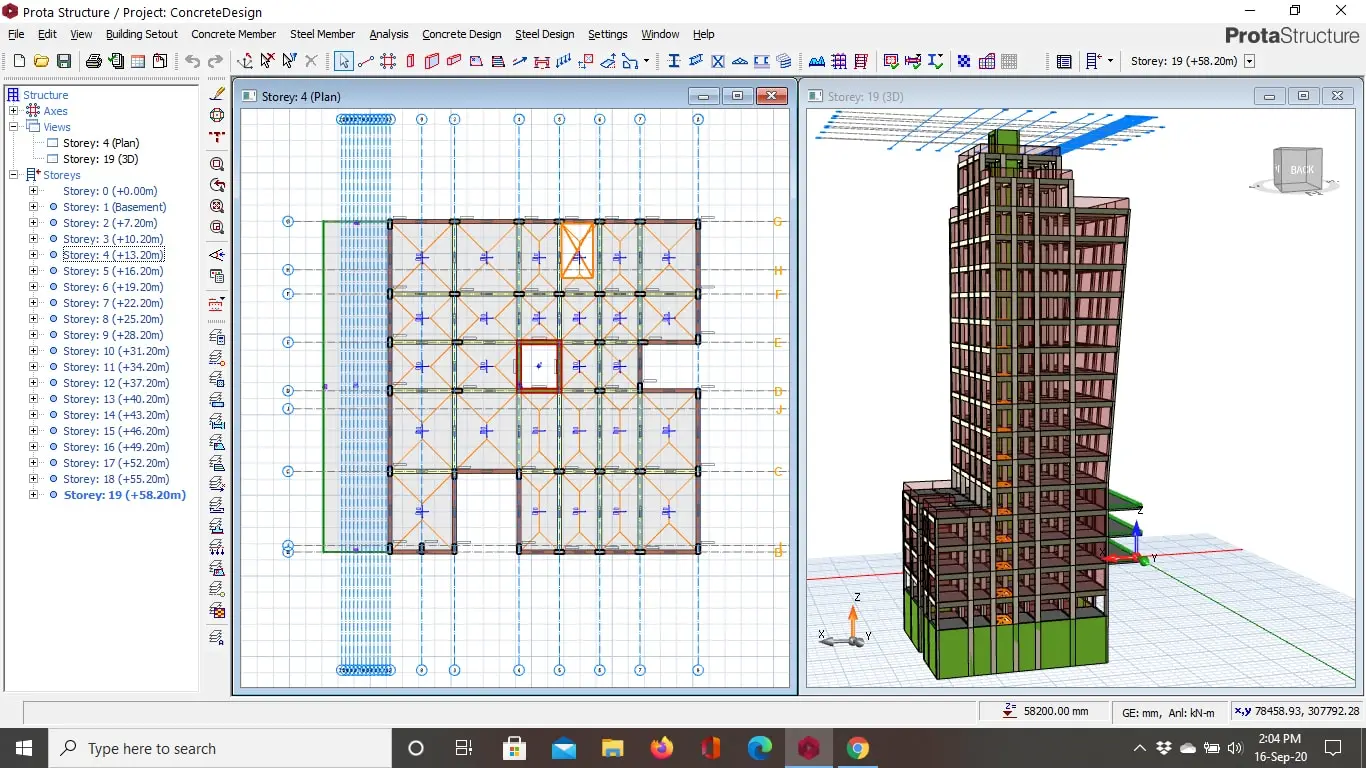The width and height of the screenshot is (1366, 768).
Task: Open the Storey: 19 (+58.20m) dropdown
Action: pyautogui.click(x=1249, y=61)
